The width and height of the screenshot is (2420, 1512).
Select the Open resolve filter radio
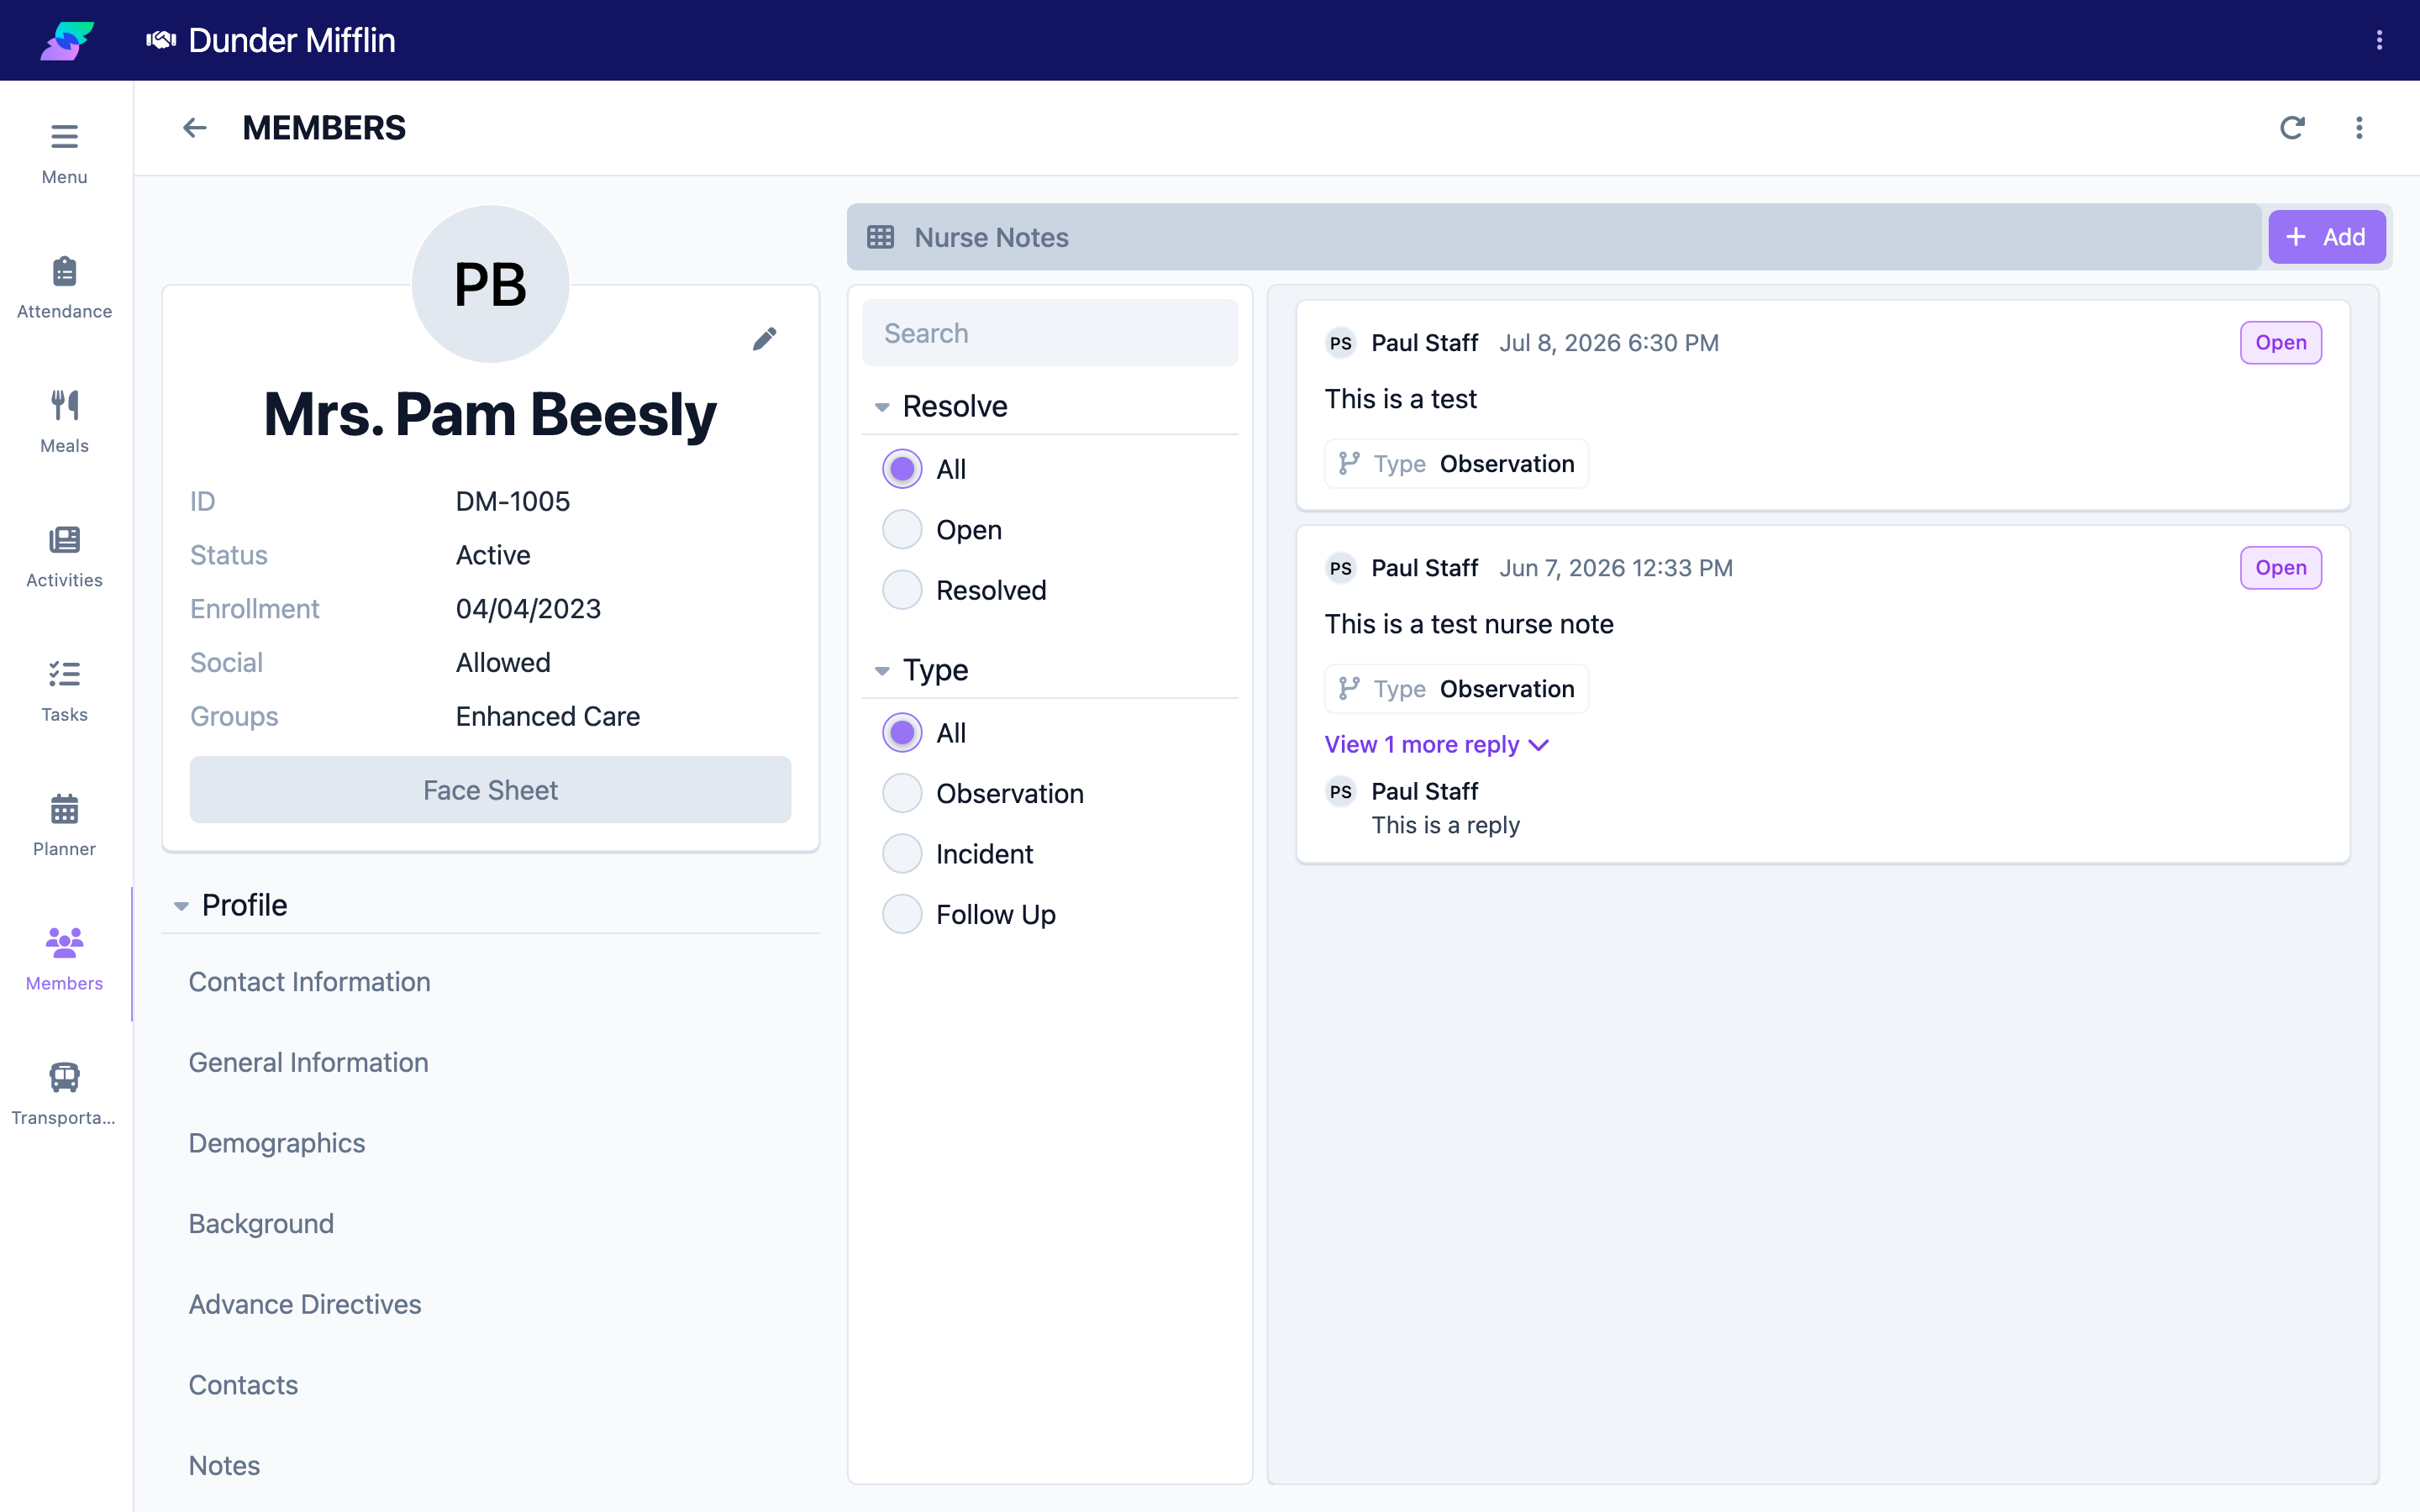902,530
